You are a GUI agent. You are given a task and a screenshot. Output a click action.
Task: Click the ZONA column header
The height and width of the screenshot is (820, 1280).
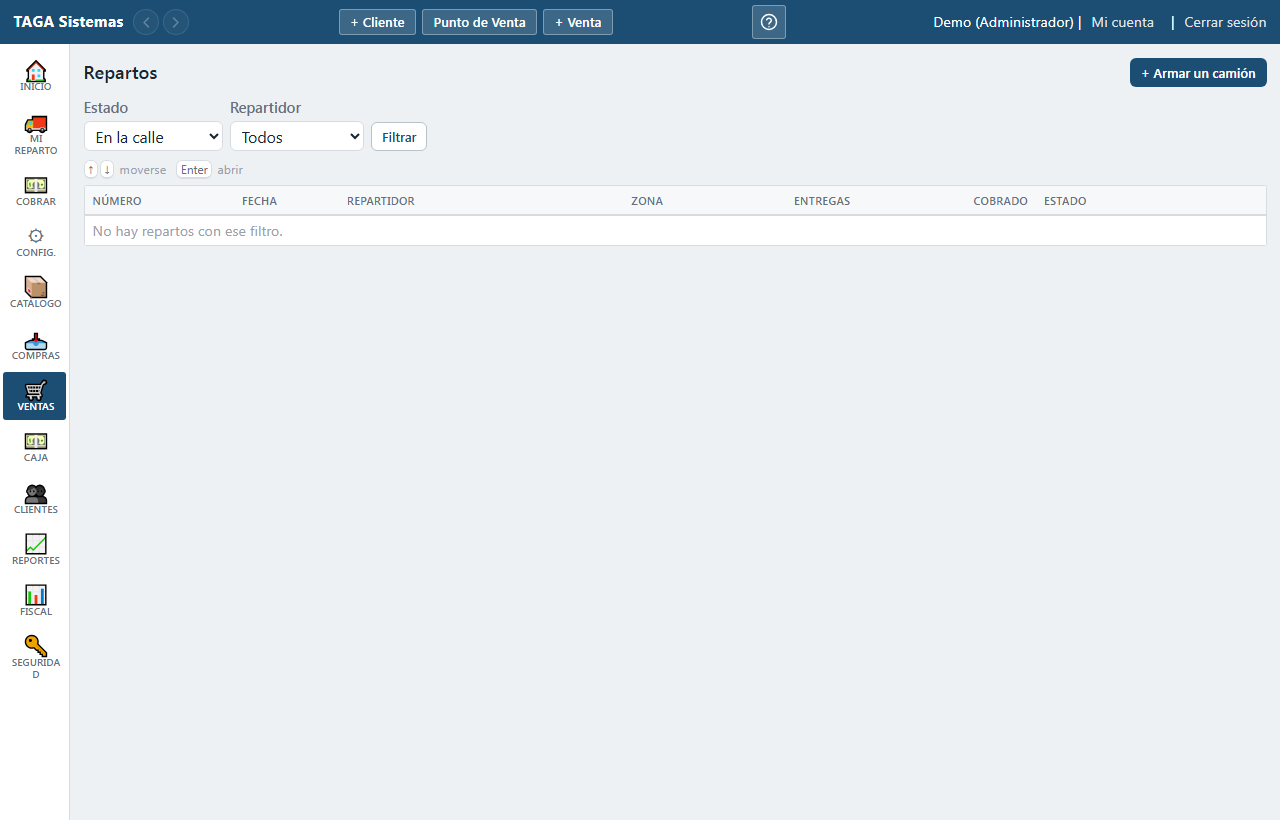tap(647, 201)
